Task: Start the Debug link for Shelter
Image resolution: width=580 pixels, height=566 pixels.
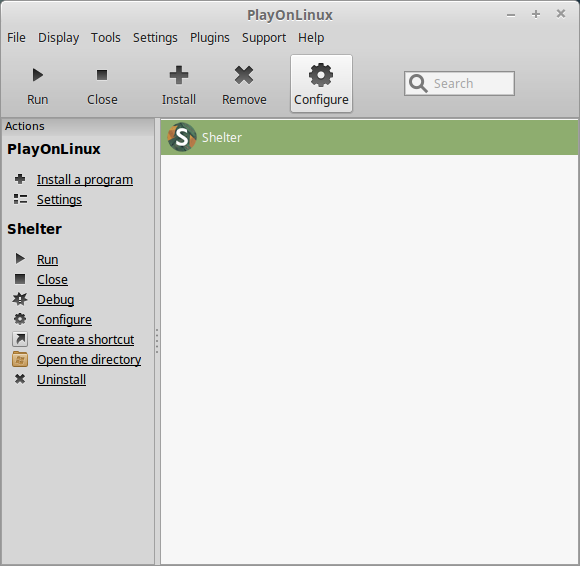Action: 55,300
